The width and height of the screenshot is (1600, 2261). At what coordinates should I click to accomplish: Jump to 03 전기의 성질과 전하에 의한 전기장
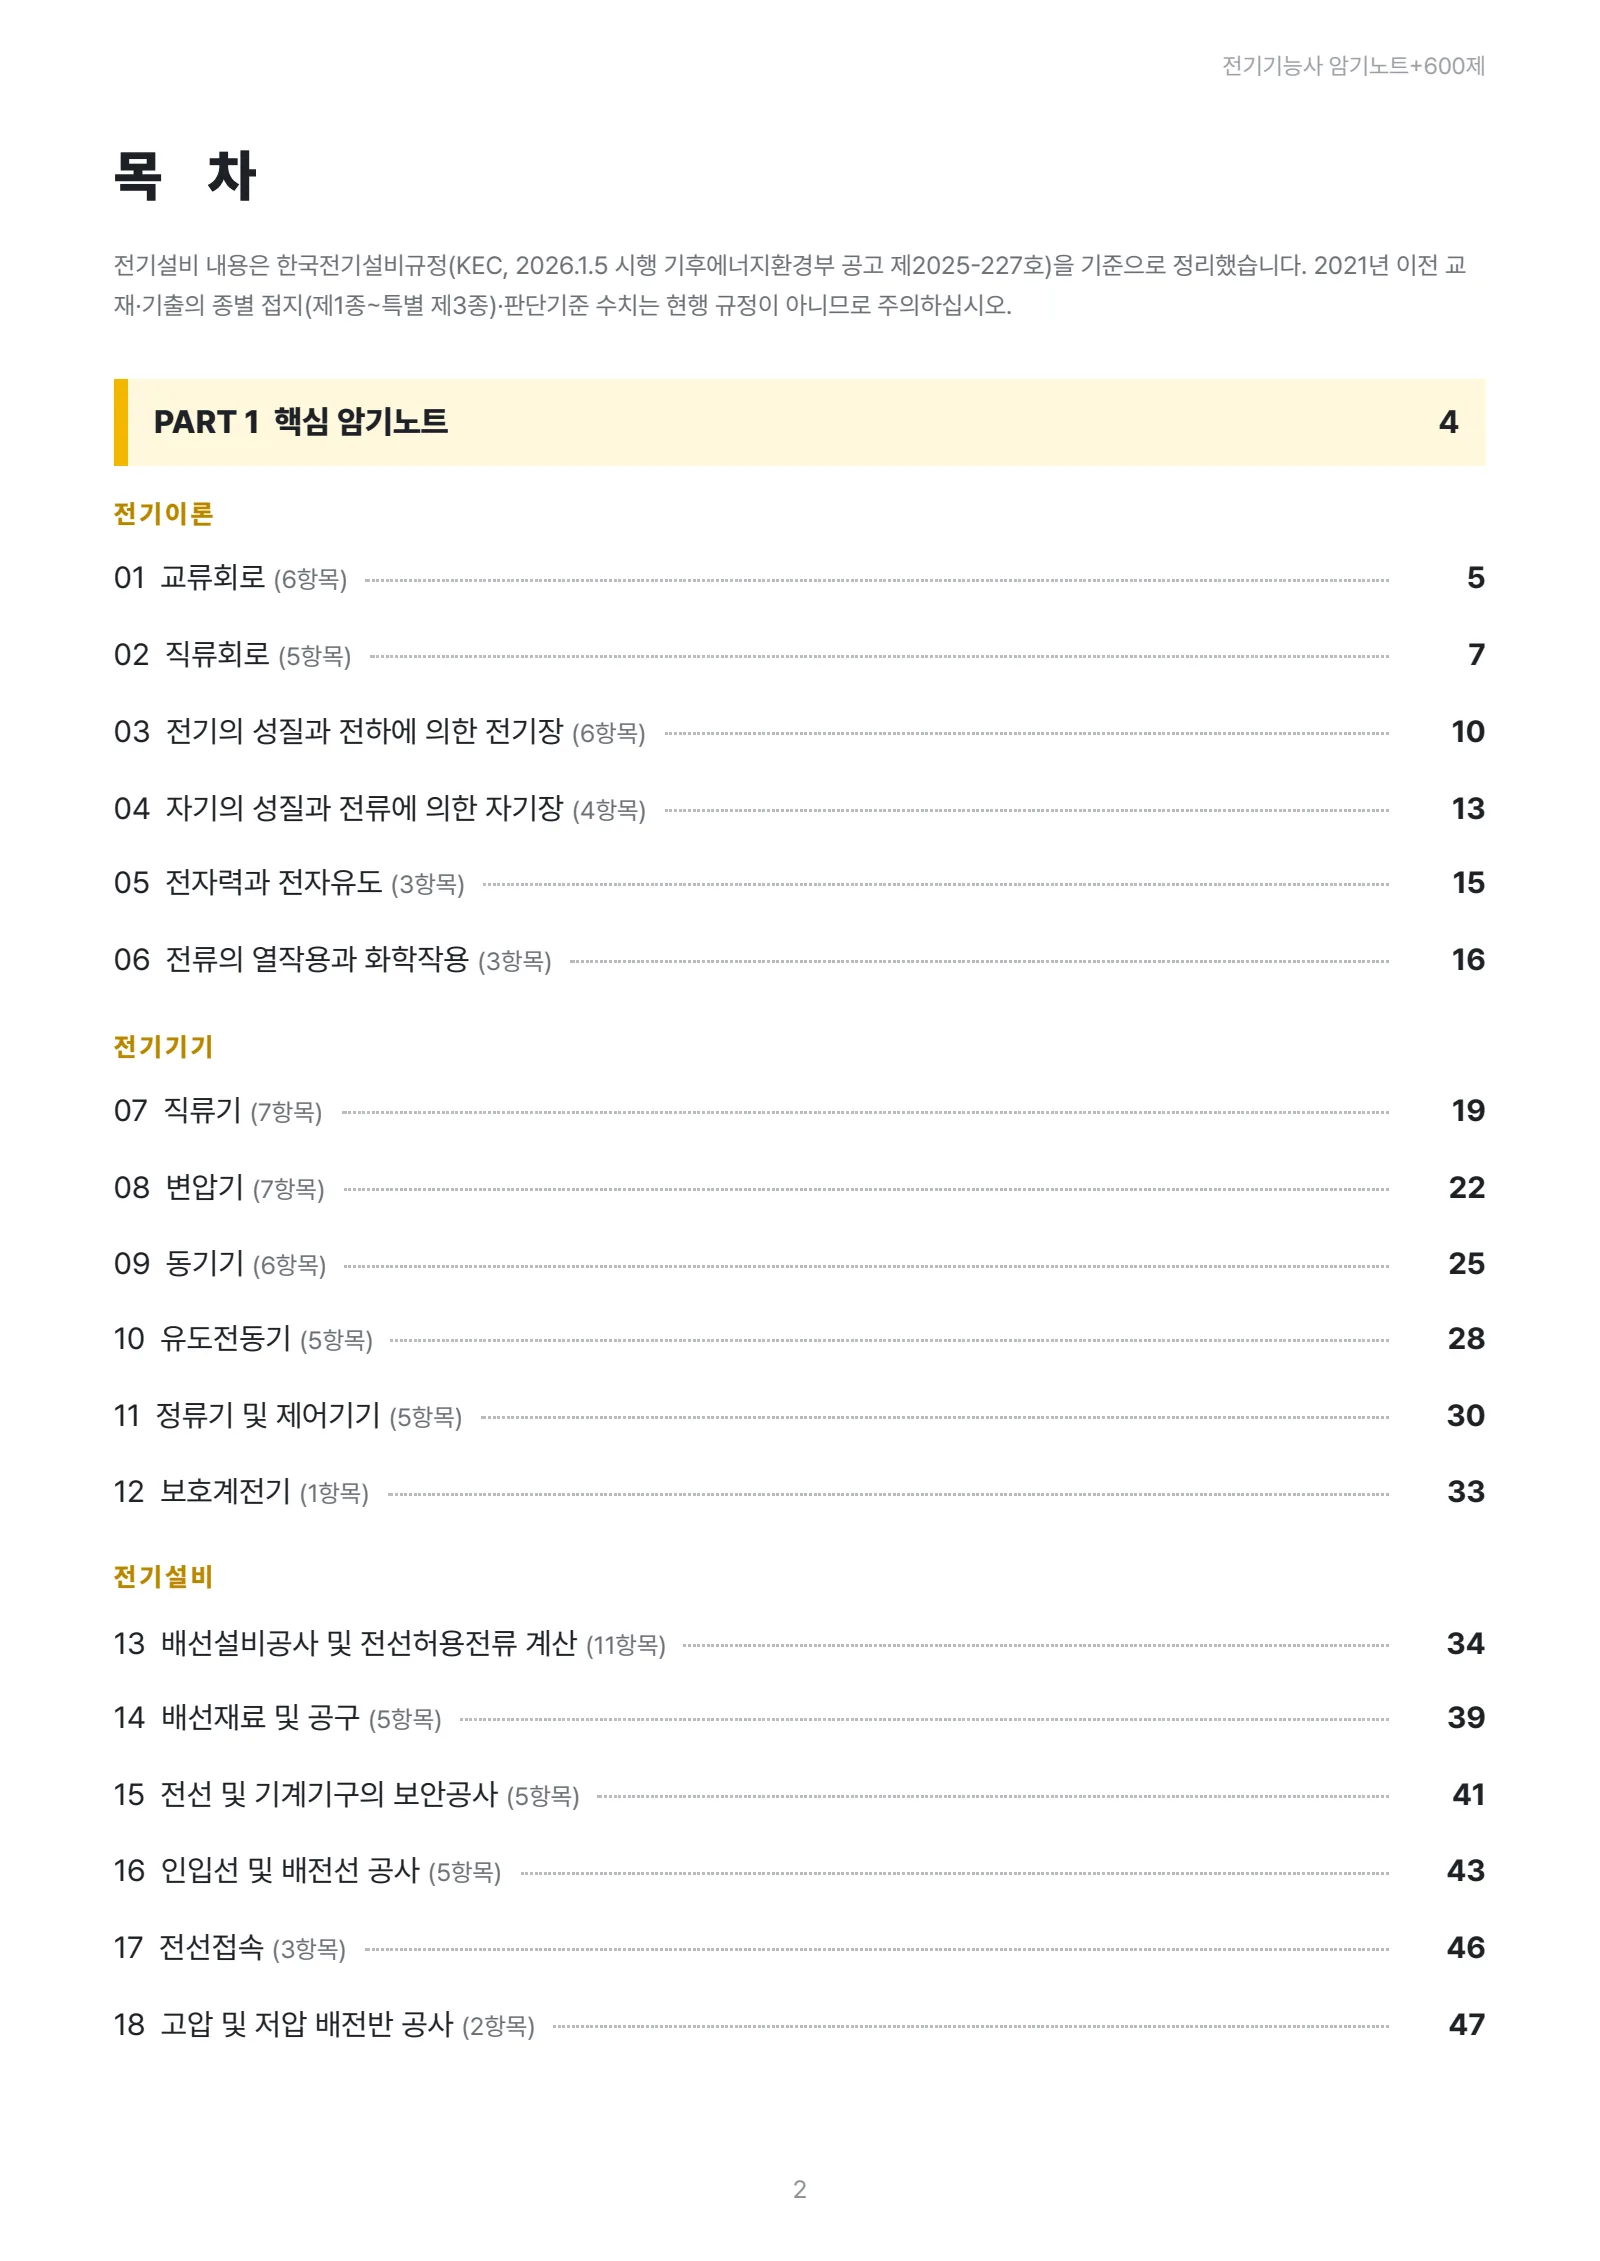(x=799, y=732)
